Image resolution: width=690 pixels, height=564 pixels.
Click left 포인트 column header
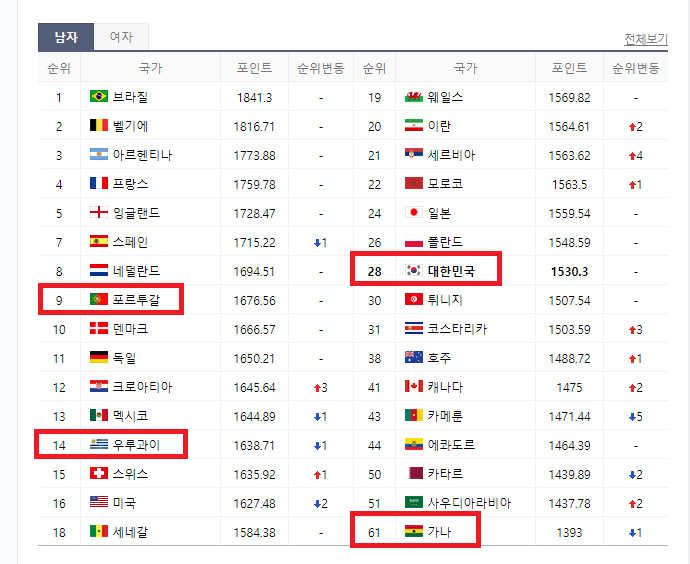254,68
